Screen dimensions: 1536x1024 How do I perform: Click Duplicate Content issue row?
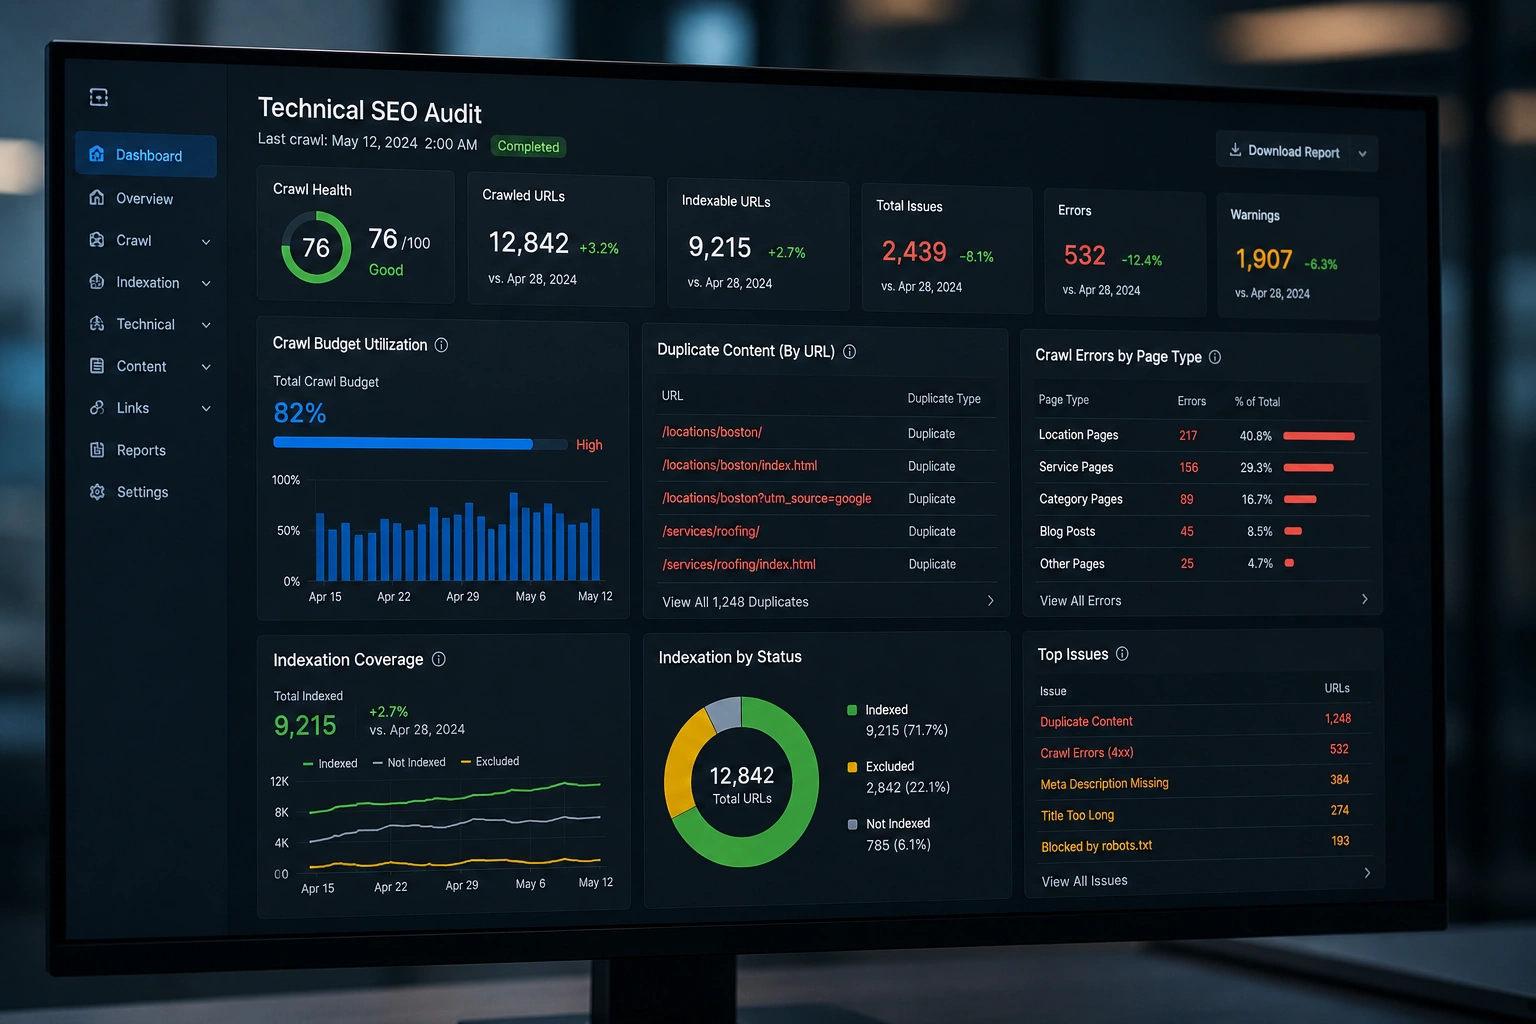[x=1196, y=720]
